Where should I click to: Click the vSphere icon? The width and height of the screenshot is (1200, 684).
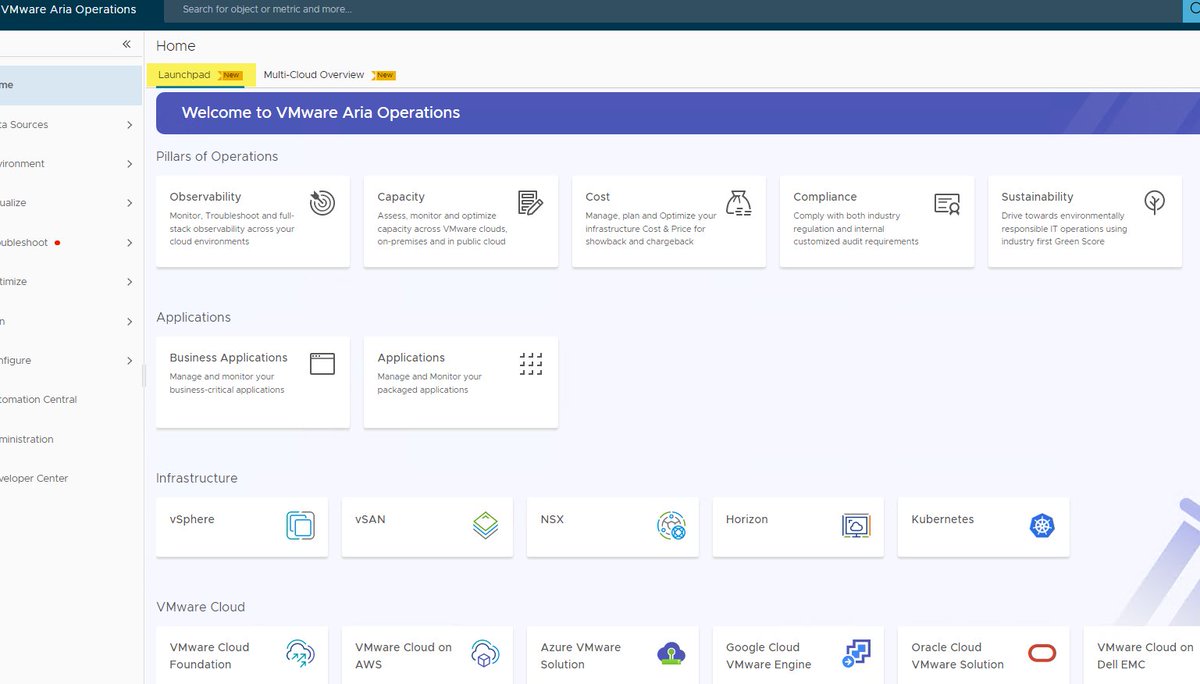(x=300, y=525)
